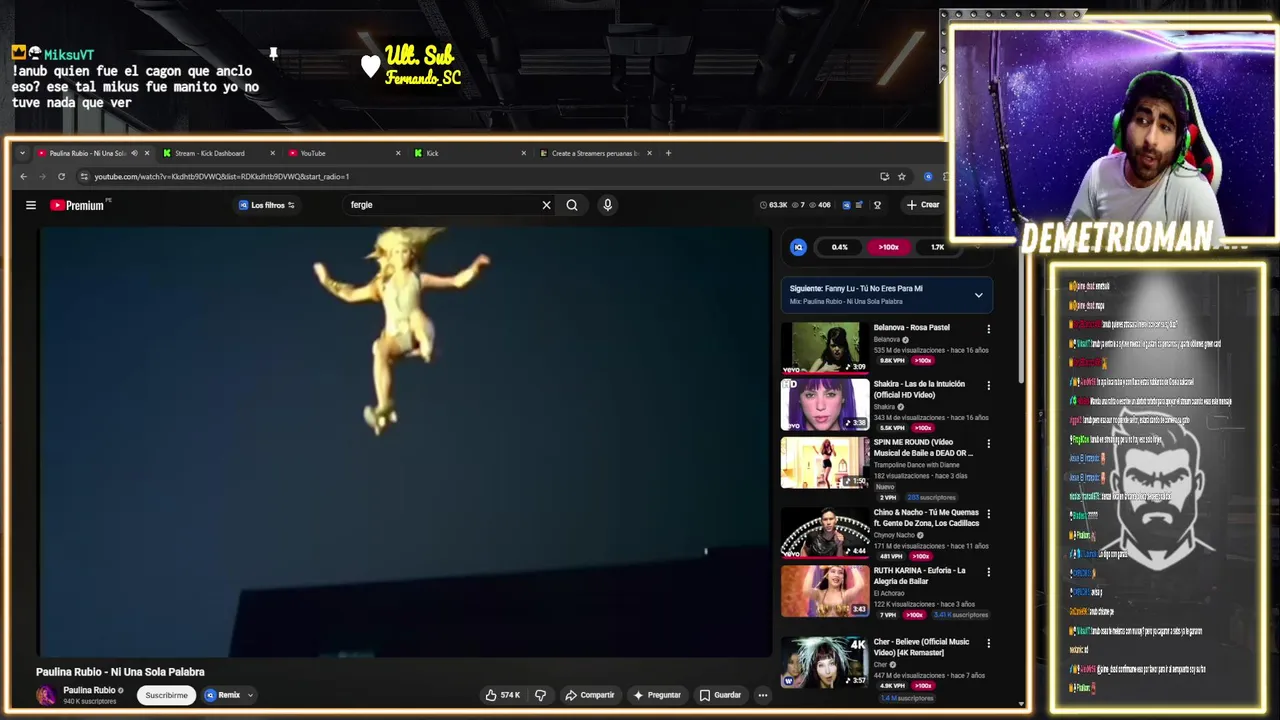The image size is (1280, 720).
Task: Click the '1.7K' stat pill
Action: click(937, 247)
